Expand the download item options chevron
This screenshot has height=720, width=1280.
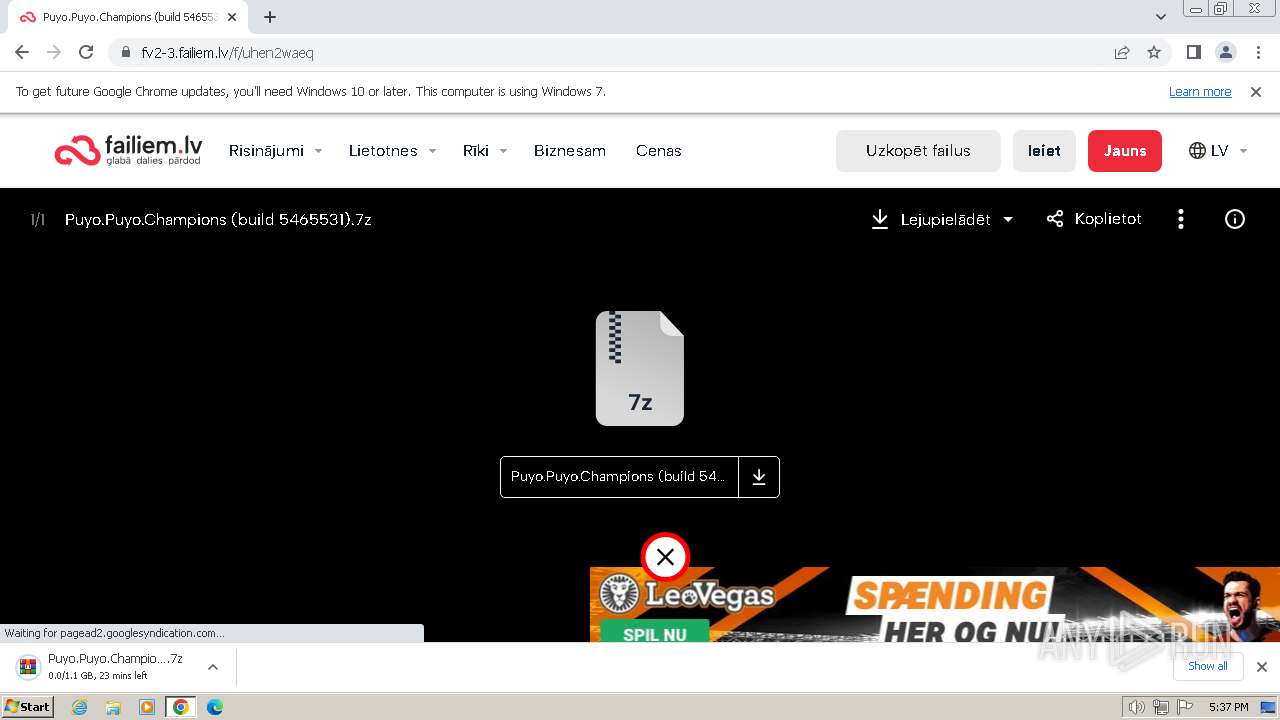coord(213,667)
